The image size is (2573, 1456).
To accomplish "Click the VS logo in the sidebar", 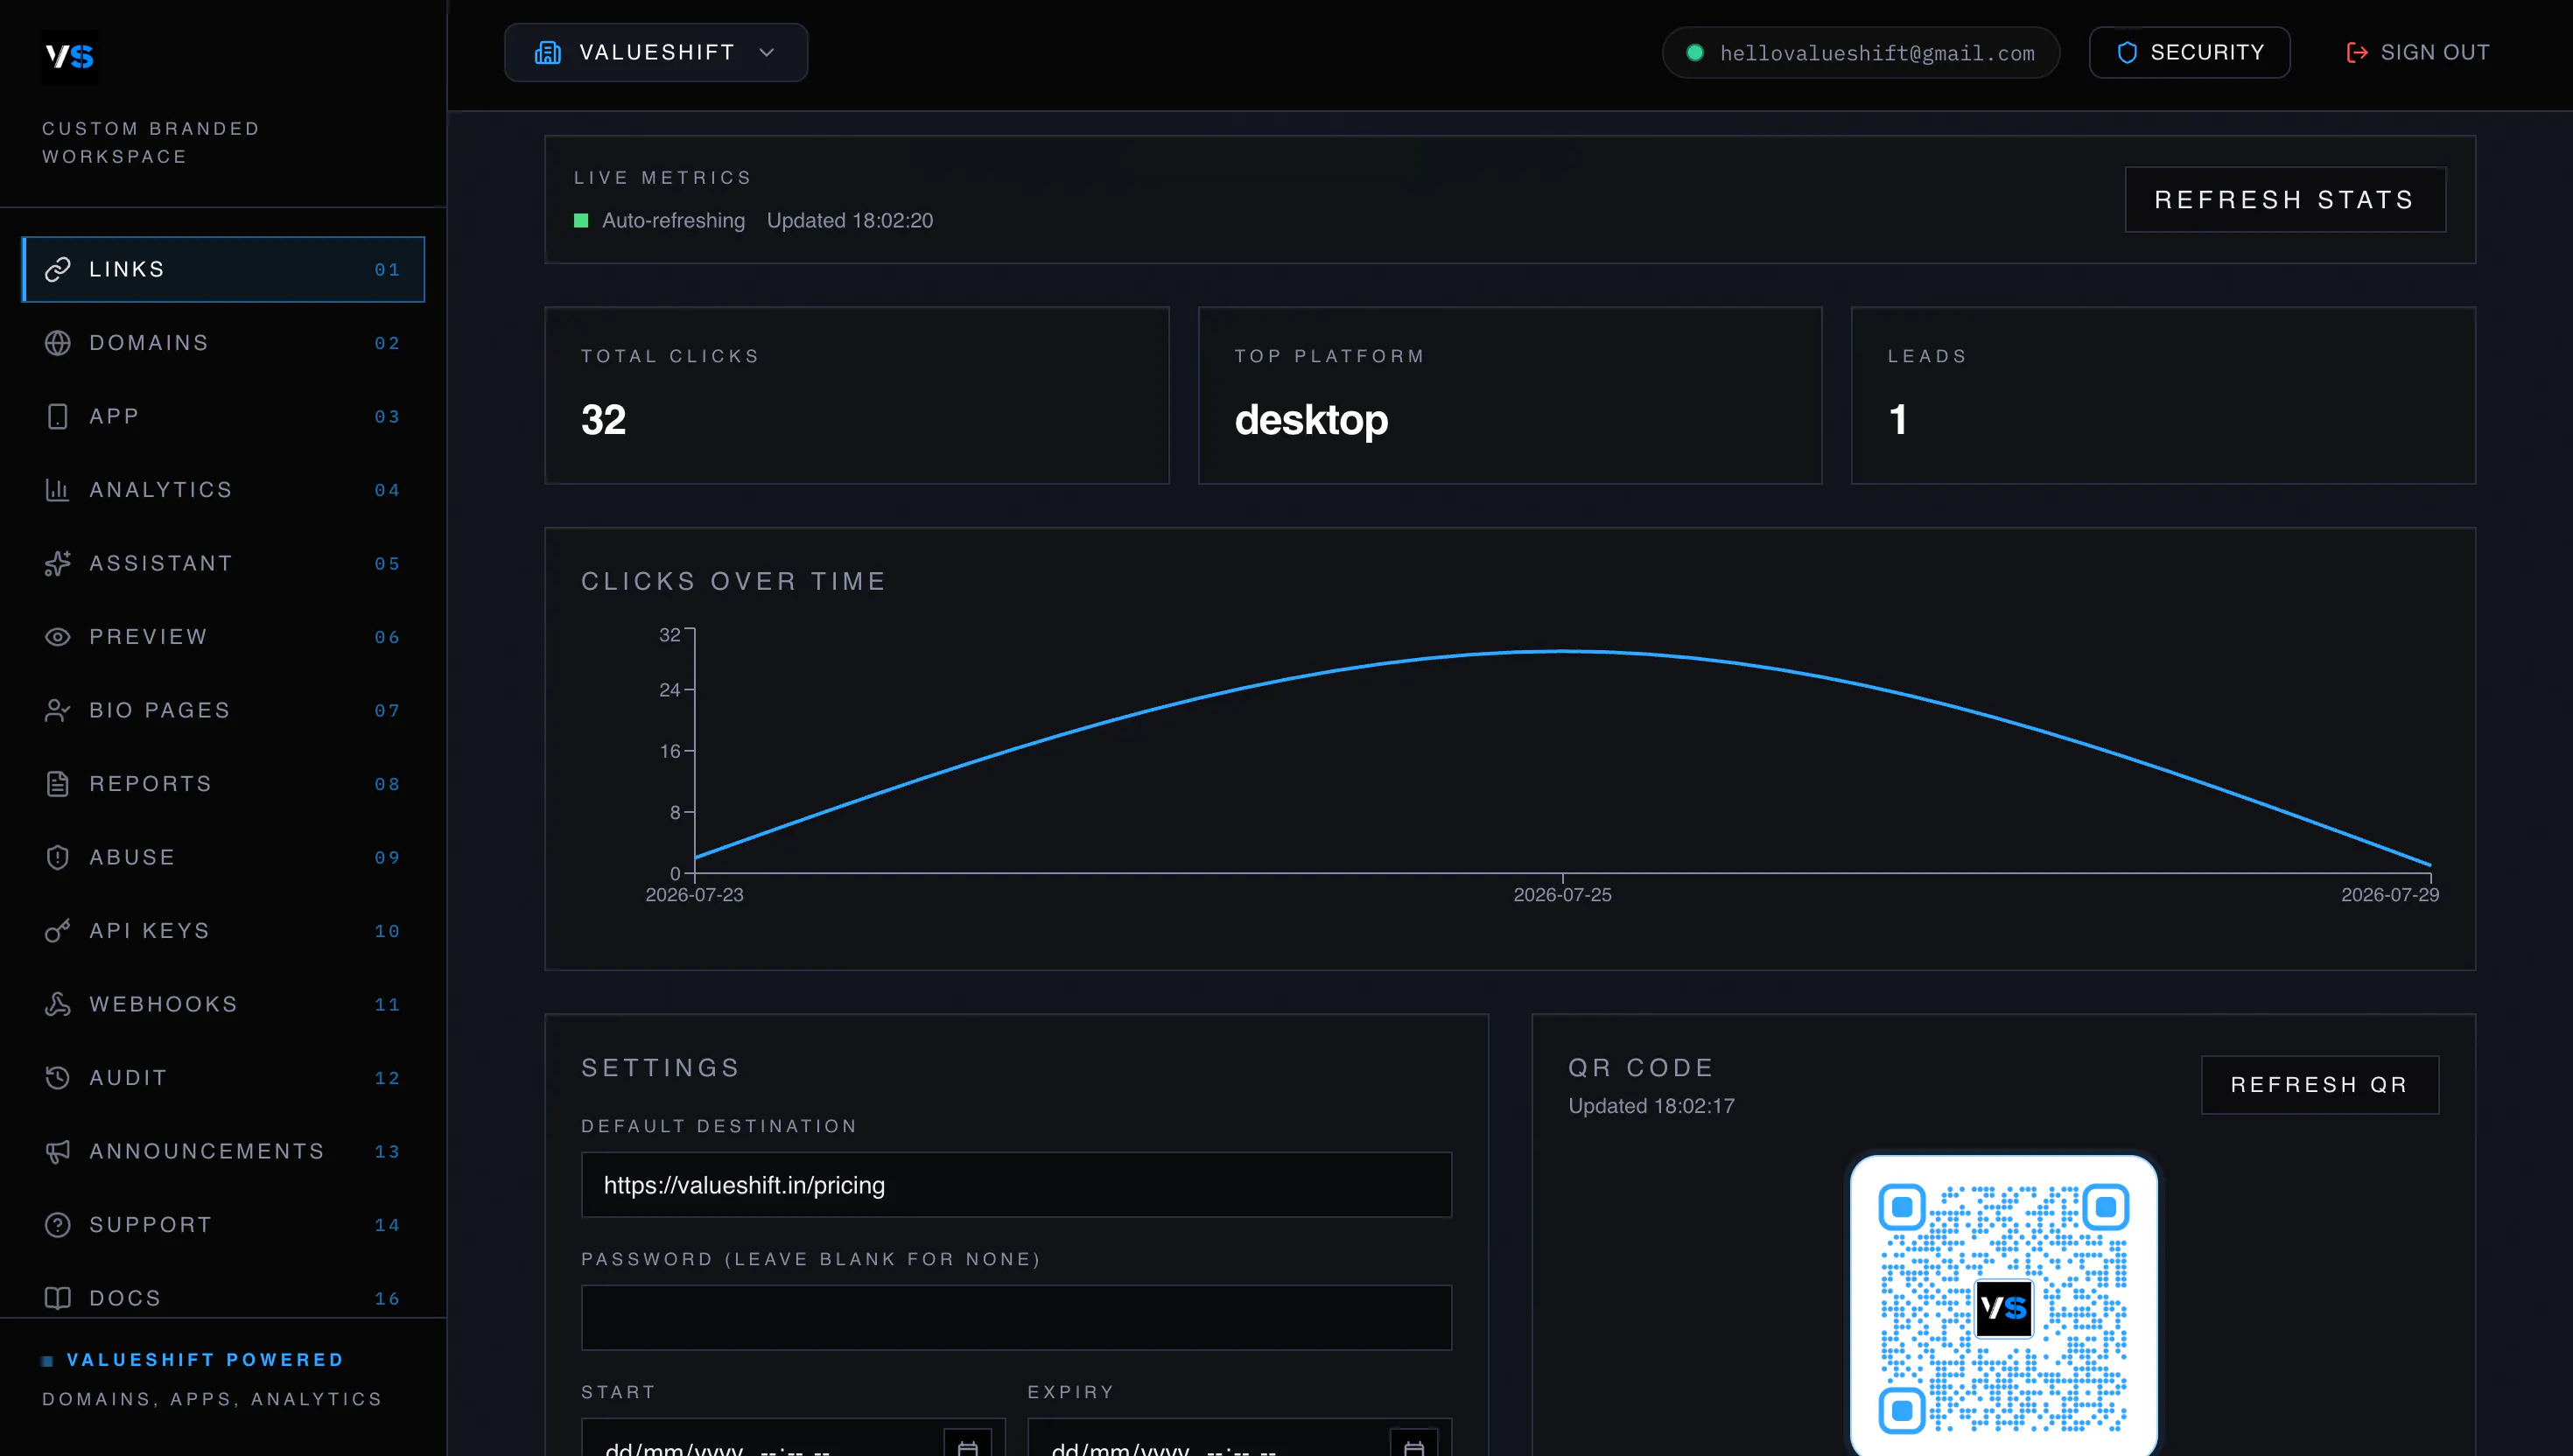I will (x=70, y=56).
